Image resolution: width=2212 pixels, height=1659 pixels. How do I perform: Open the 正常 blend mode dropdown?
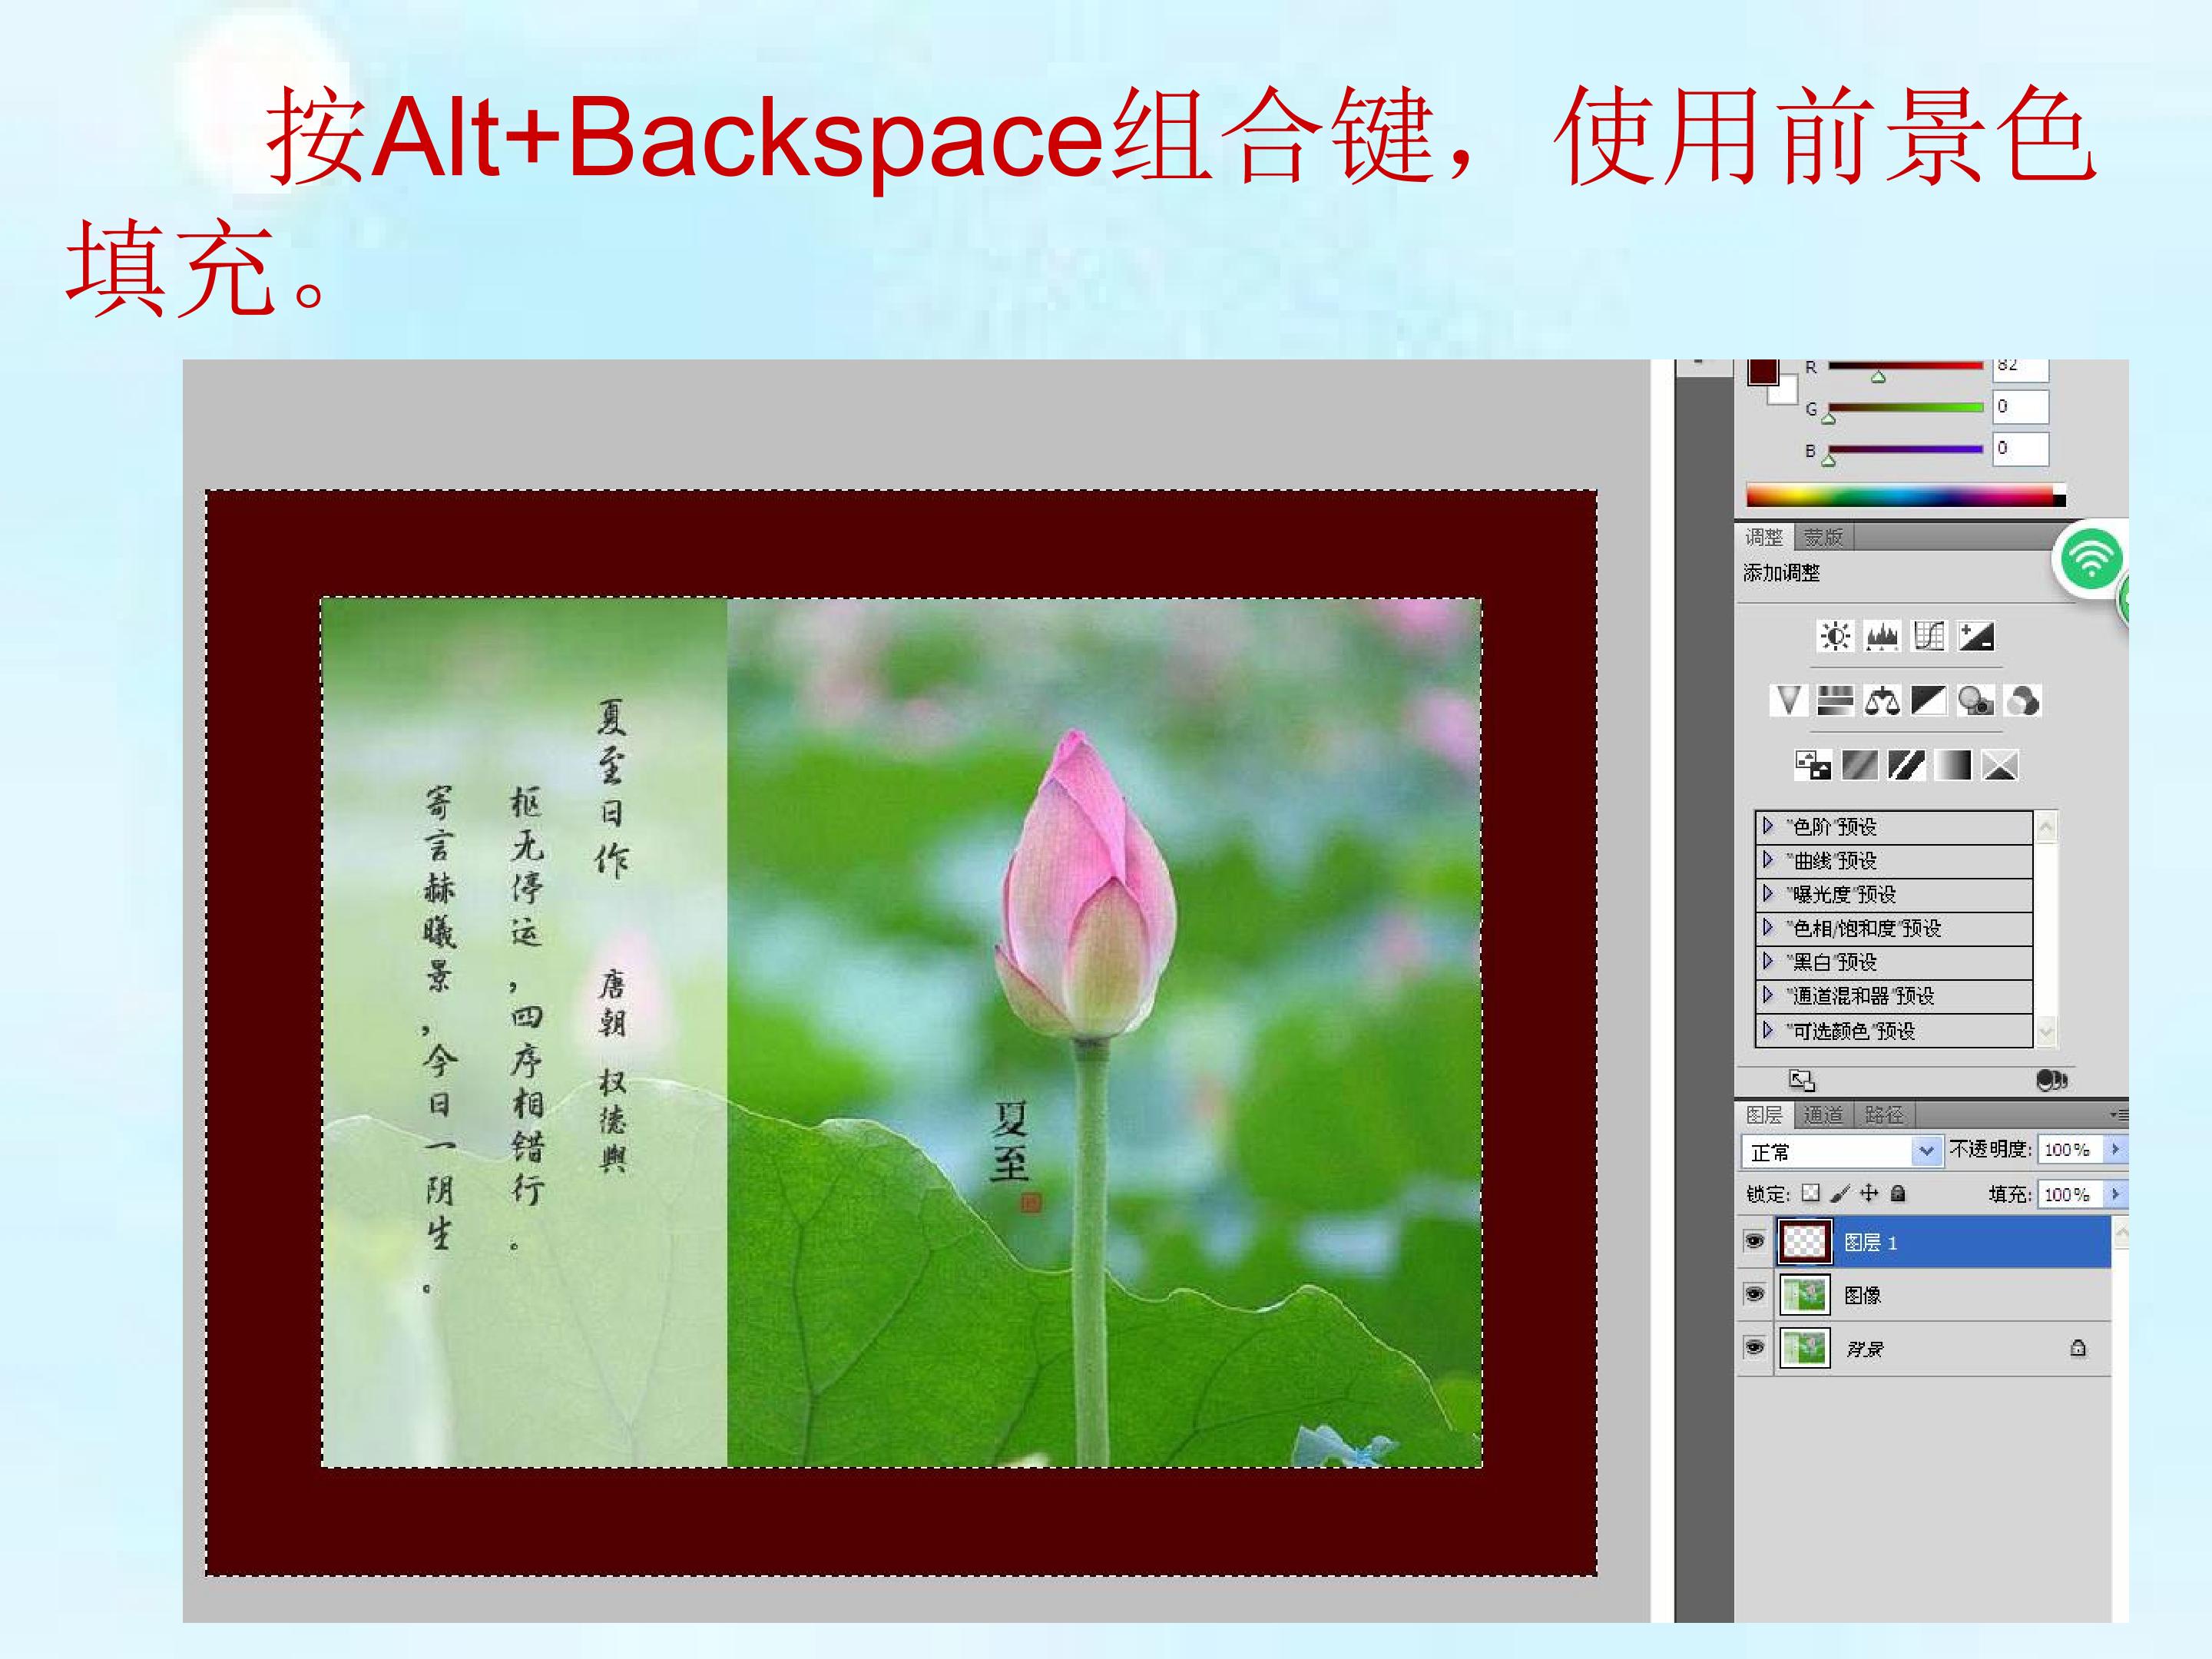1841,1151
